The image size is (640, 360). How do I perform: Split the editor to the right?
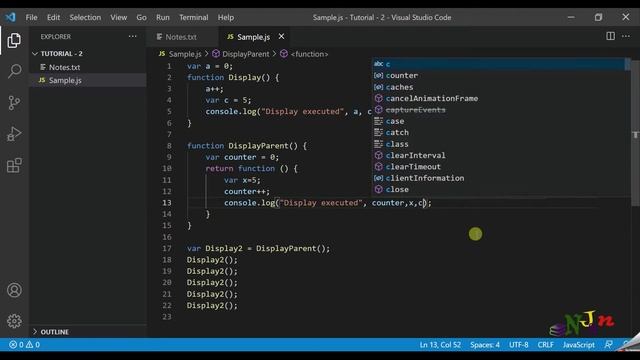point(610,36)
